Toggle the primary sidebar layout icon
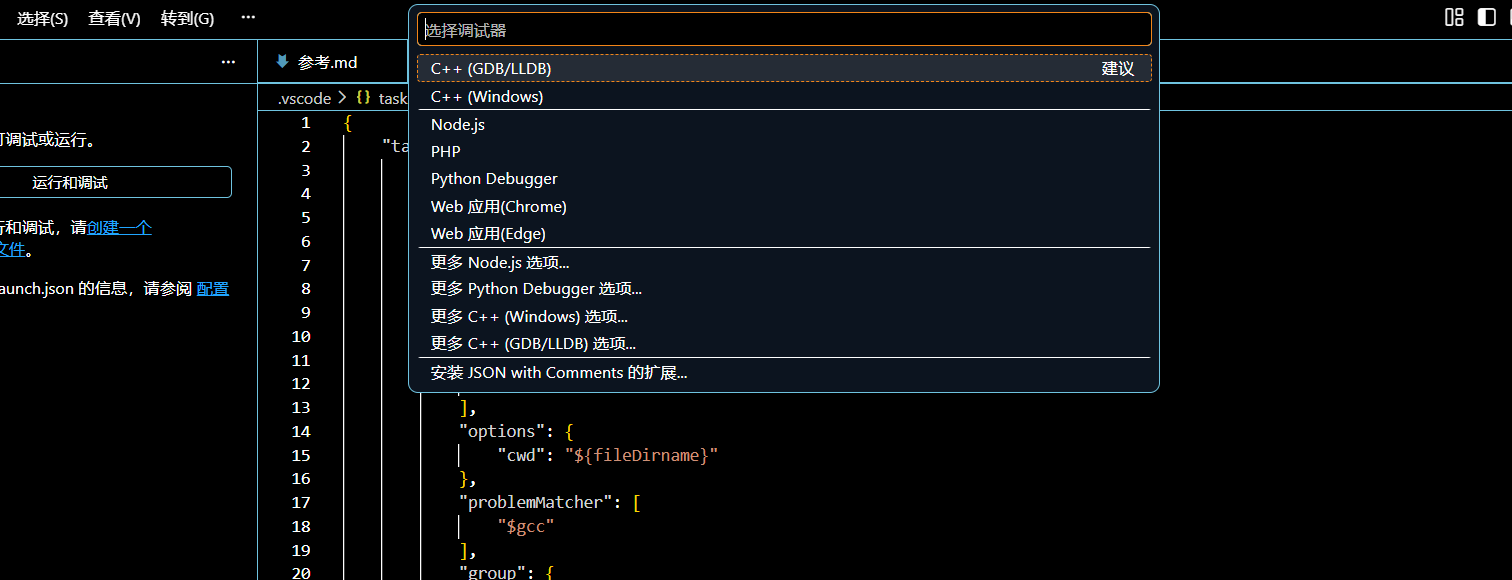The height and width of the screenshot is (580, 1512). (1486, 17)
